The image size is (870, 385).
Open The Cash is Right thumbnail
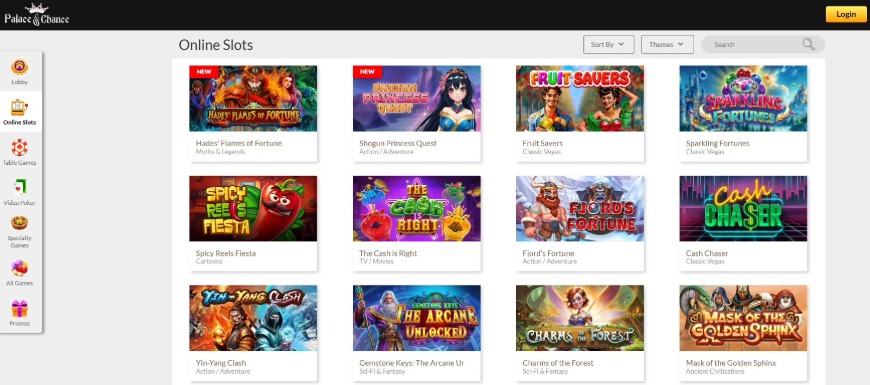coord(417,209)
